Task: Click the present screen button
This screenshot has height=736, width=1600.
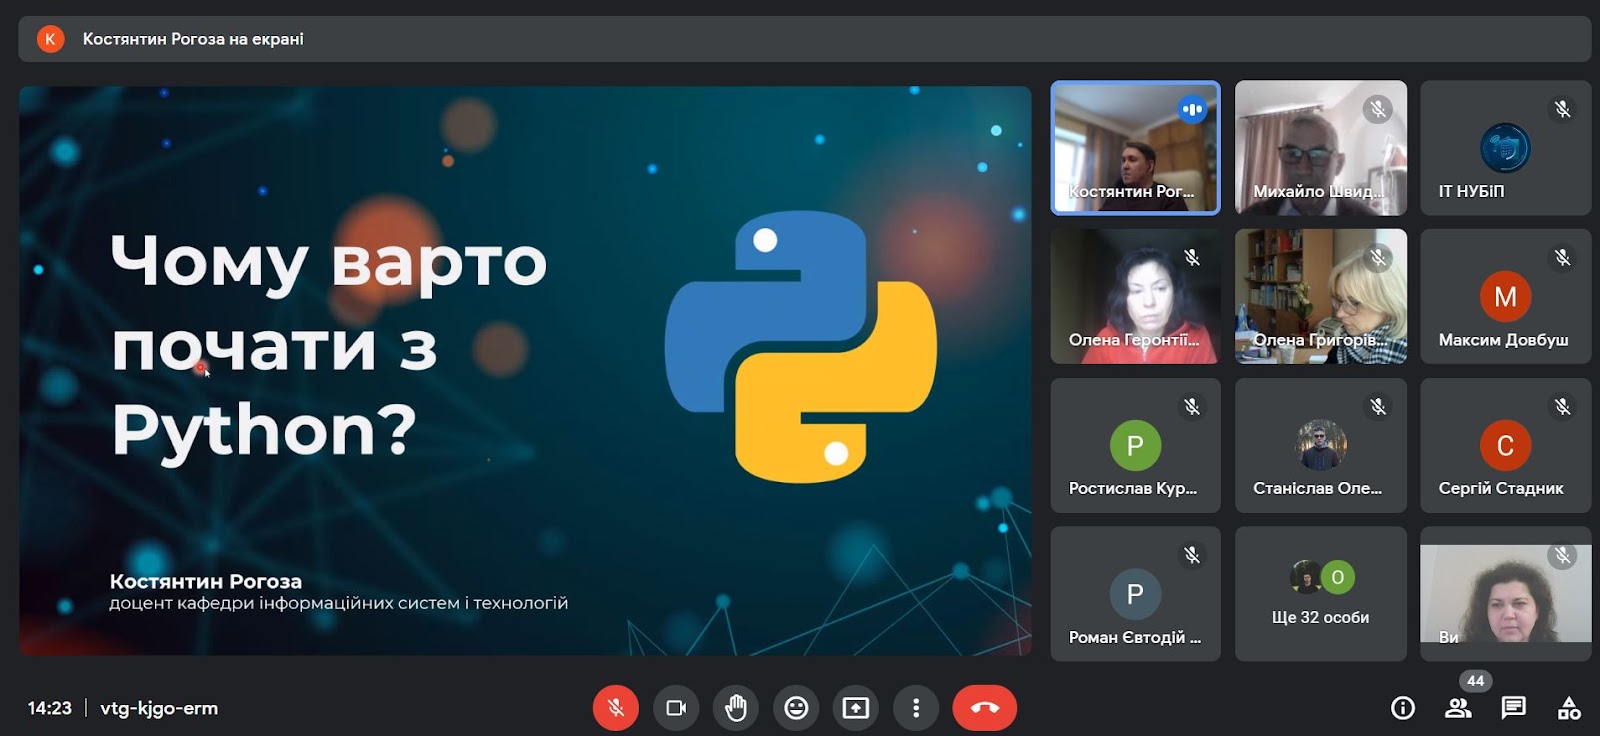Action: (x=856, y=708)
